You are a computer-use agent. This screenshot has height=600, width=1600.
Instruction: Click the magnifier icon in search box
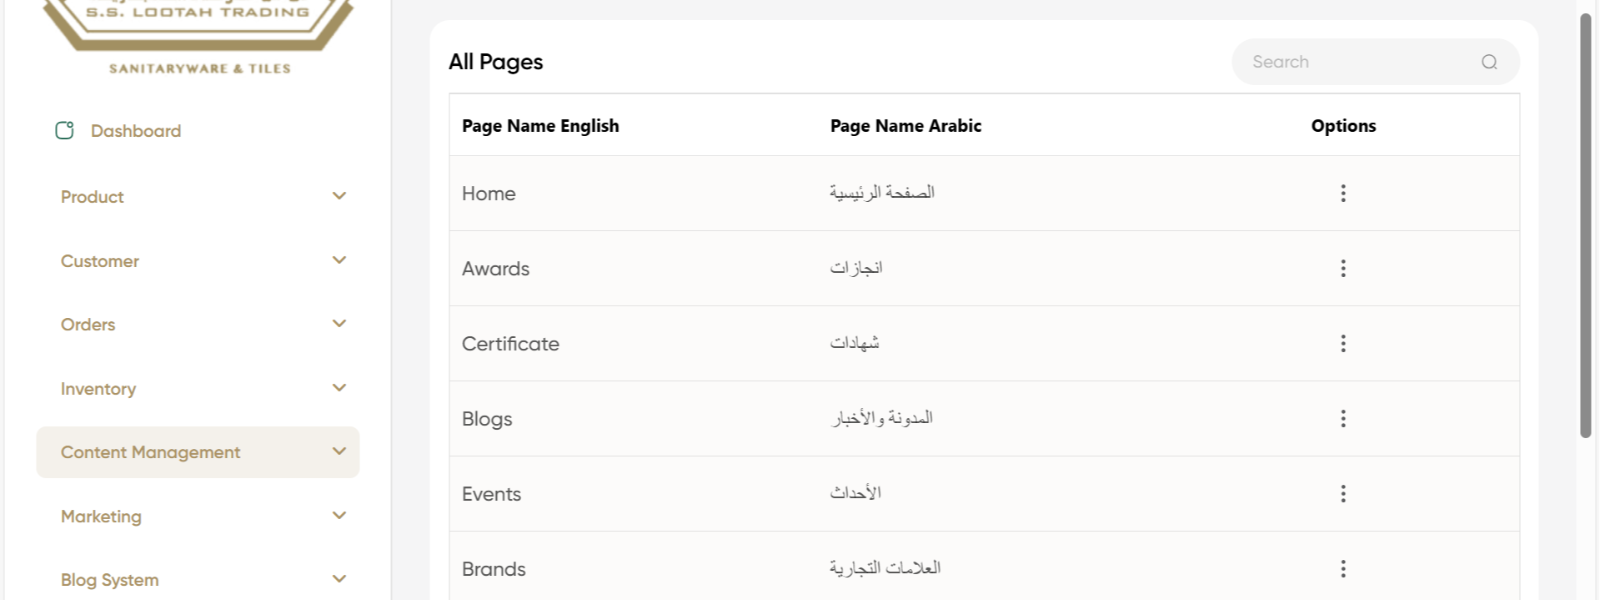click(1489, 62)
